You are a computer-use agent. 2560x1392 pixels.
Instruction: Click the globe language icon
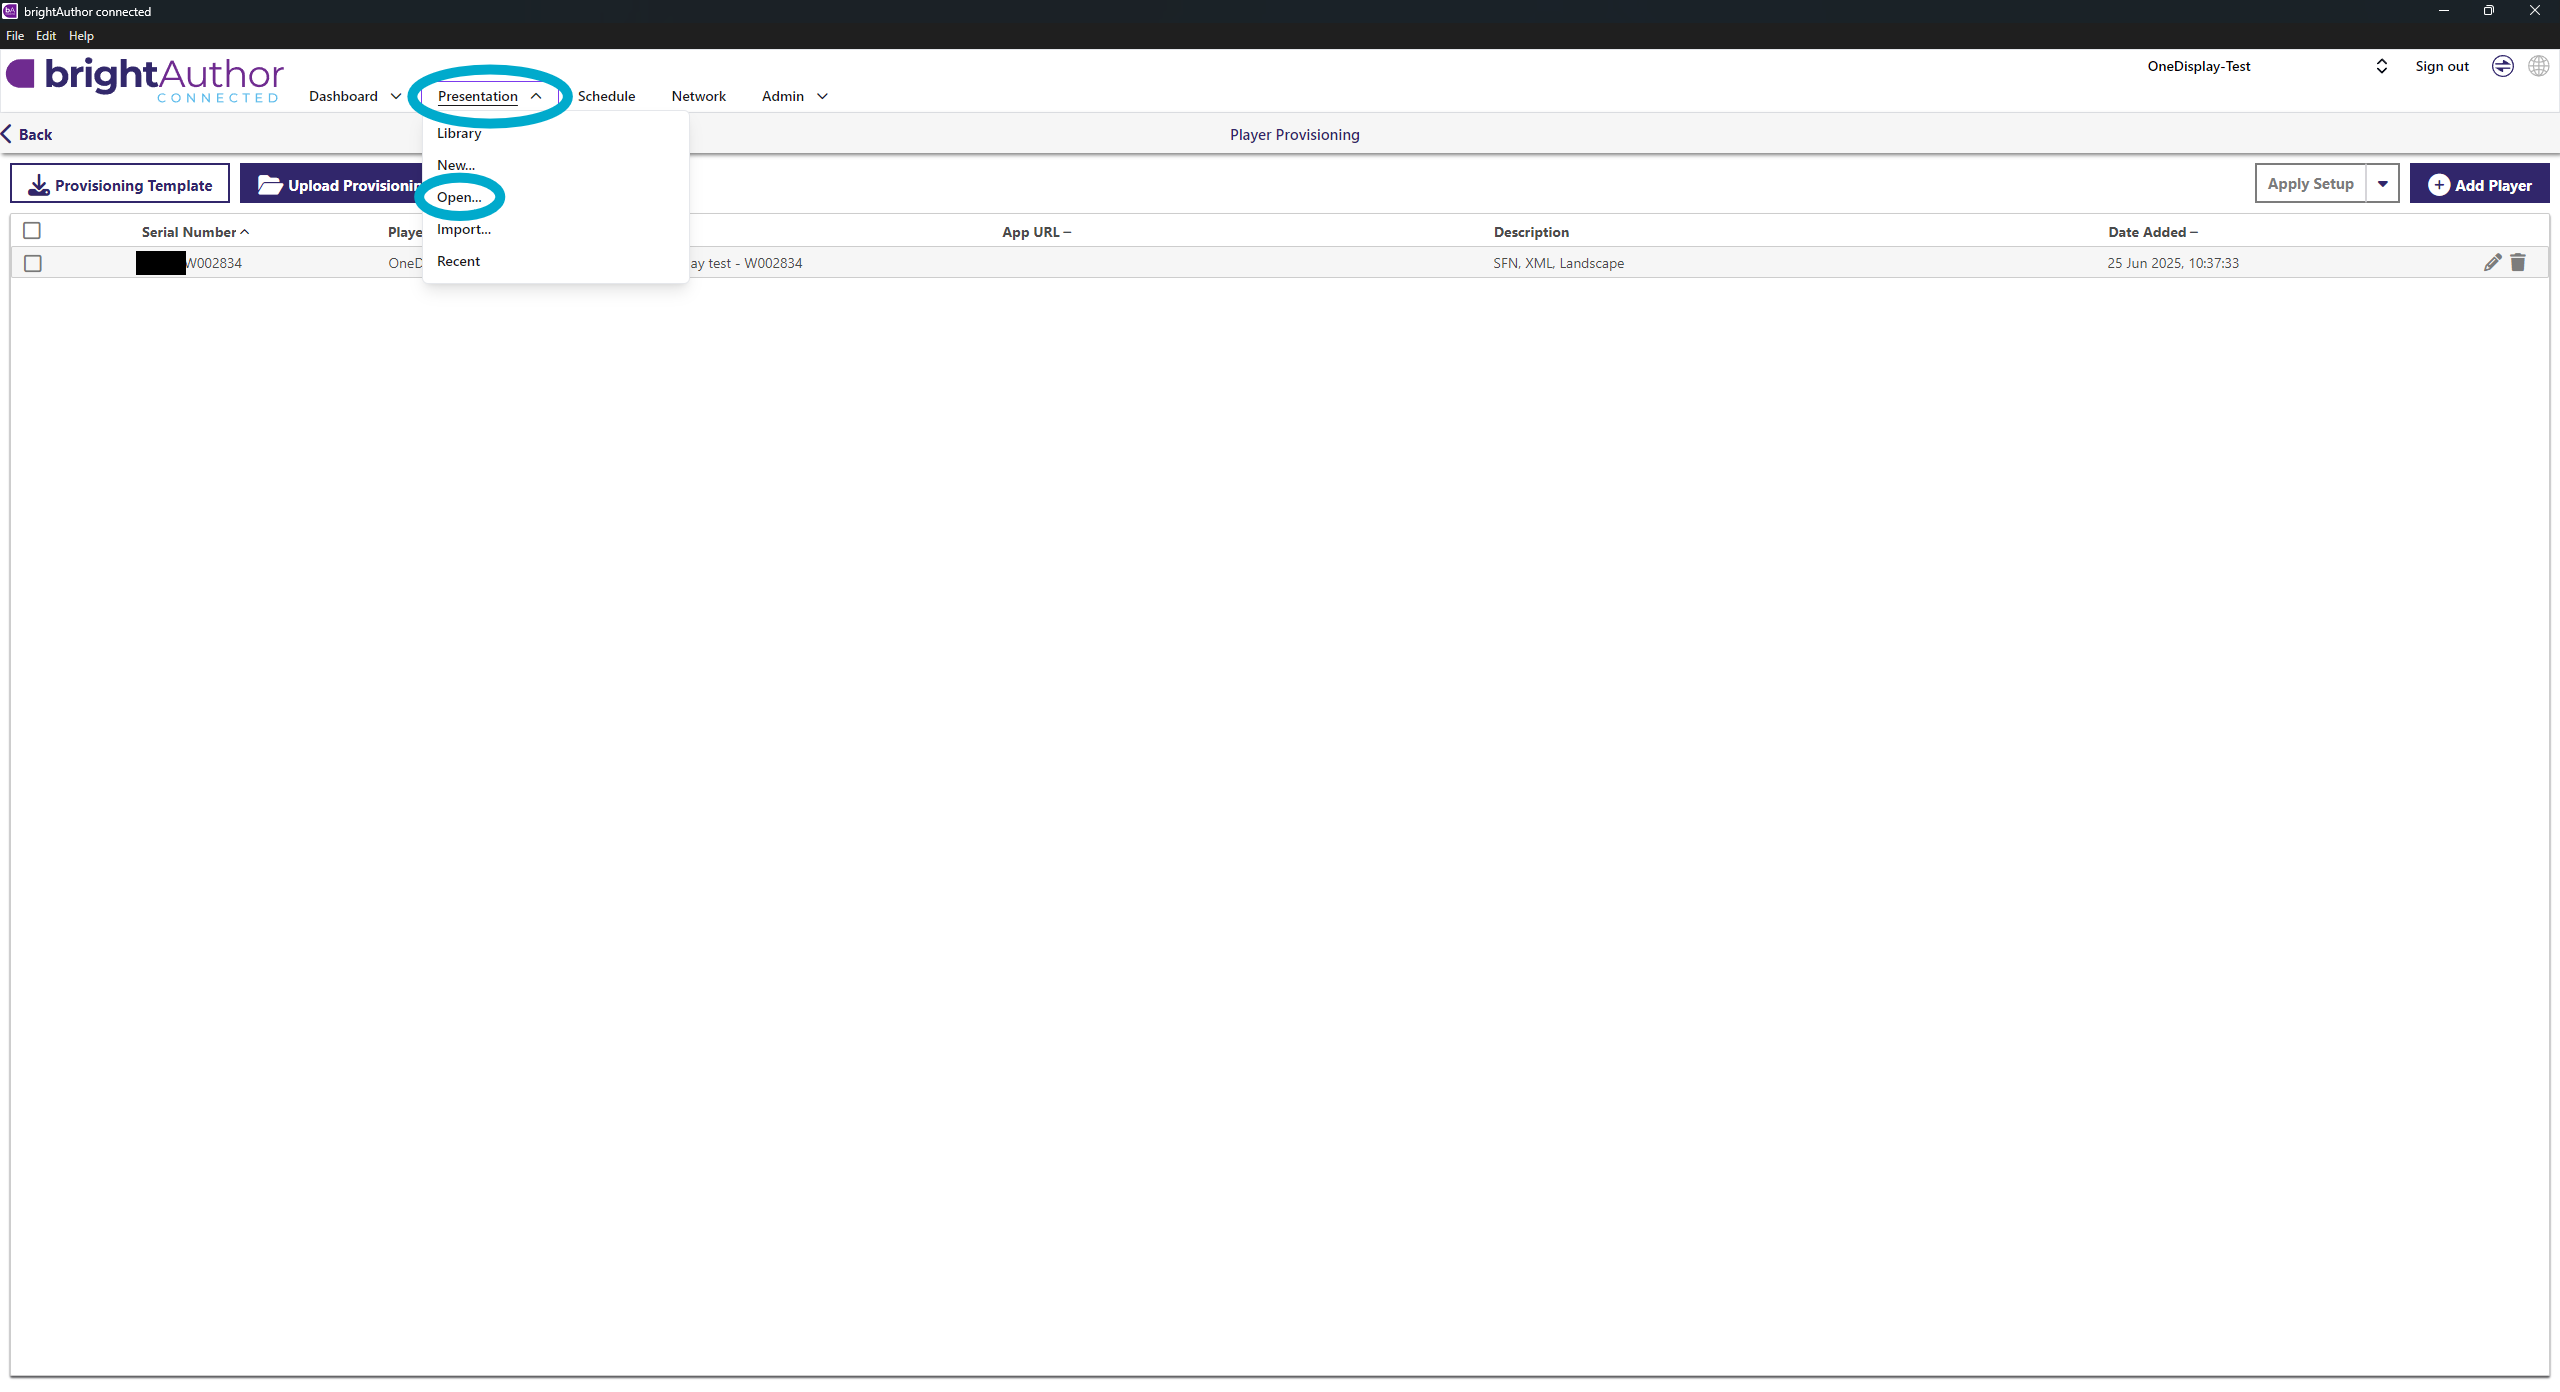2538,66
